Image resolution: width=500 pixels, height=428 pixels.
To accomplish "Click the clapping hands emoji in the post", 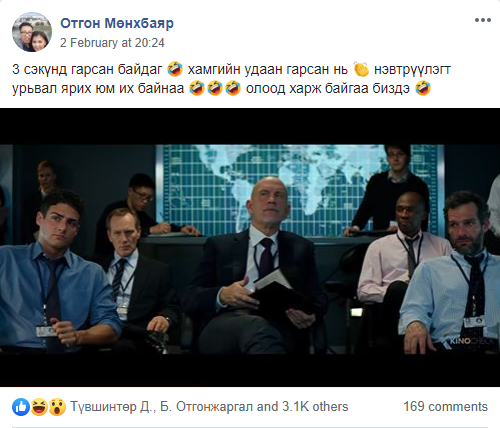I will (x=361, y=69).
